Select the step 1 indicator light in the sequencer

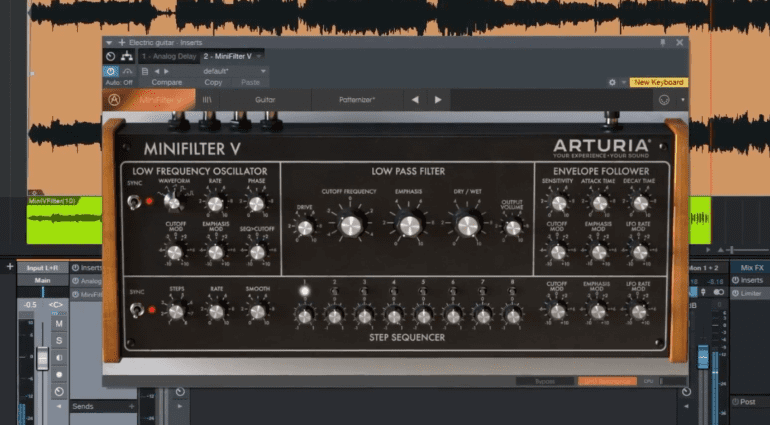[x=304, y=291]
